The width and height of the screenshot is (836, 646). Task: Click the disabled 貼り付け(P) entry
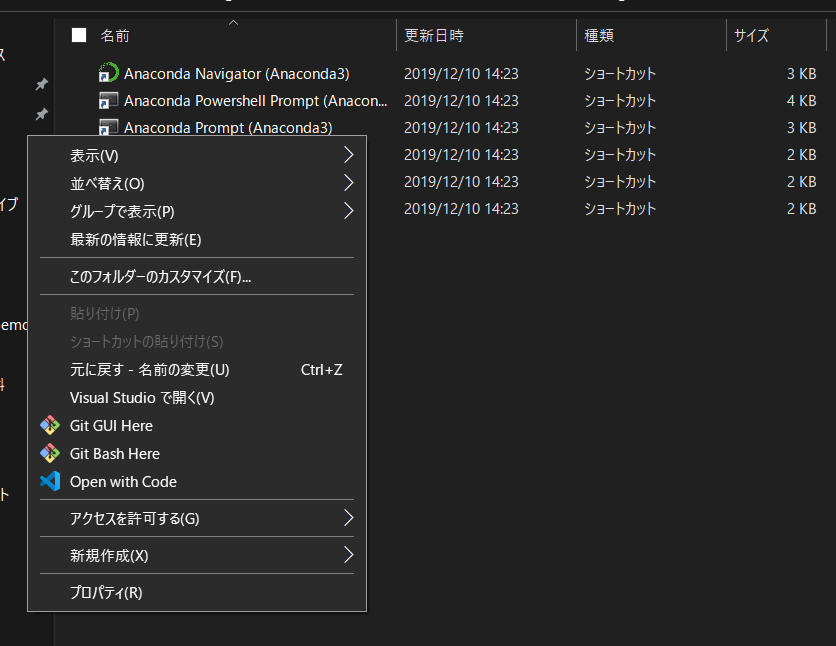[197, 313]
